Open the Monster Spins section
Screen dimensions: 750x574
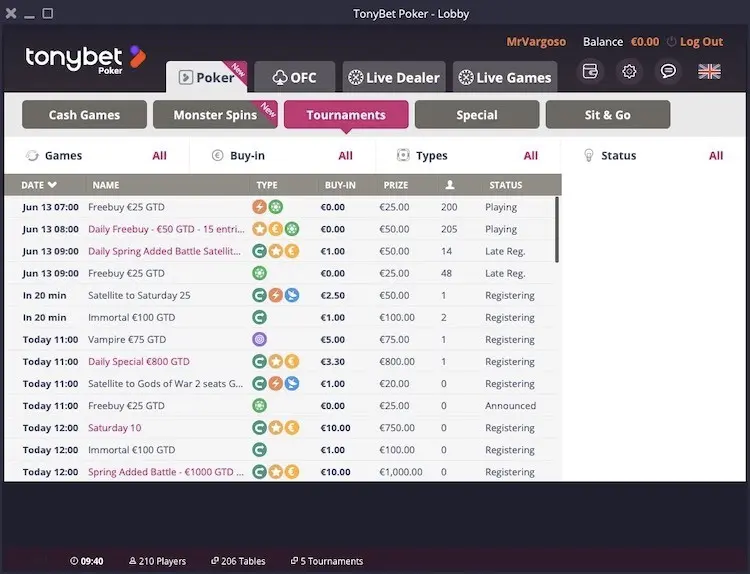[x=215, y=115]
